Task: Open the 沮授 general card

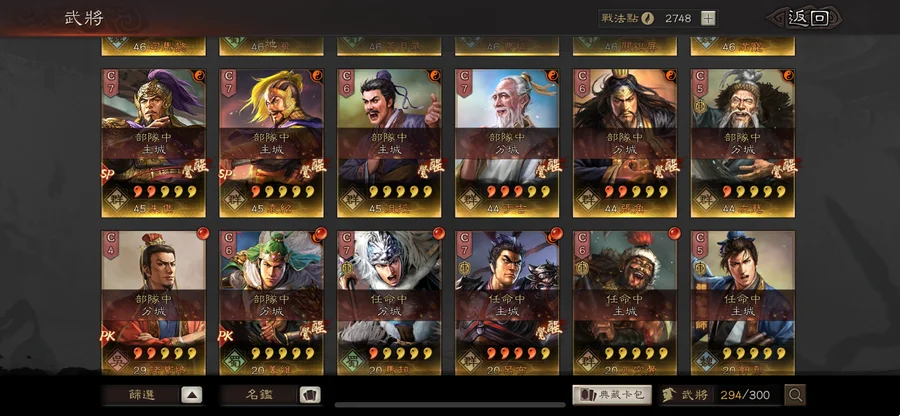Action: 389,143
